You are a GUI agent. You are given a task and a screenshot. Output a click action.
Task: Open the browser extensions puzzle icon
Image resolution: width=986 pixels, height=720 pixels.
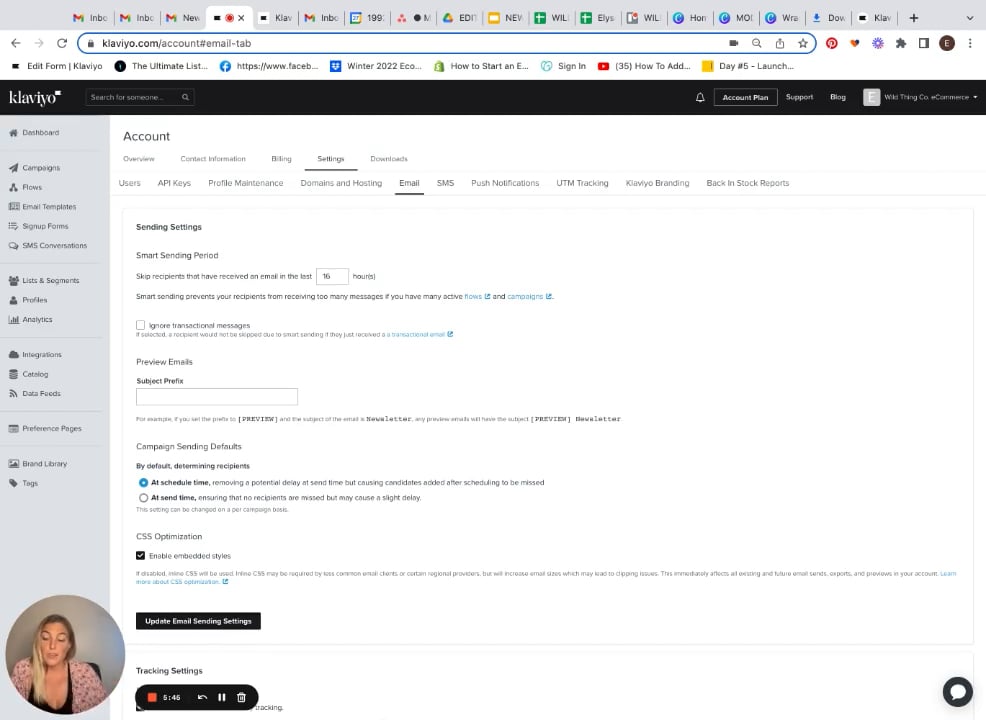900,43
